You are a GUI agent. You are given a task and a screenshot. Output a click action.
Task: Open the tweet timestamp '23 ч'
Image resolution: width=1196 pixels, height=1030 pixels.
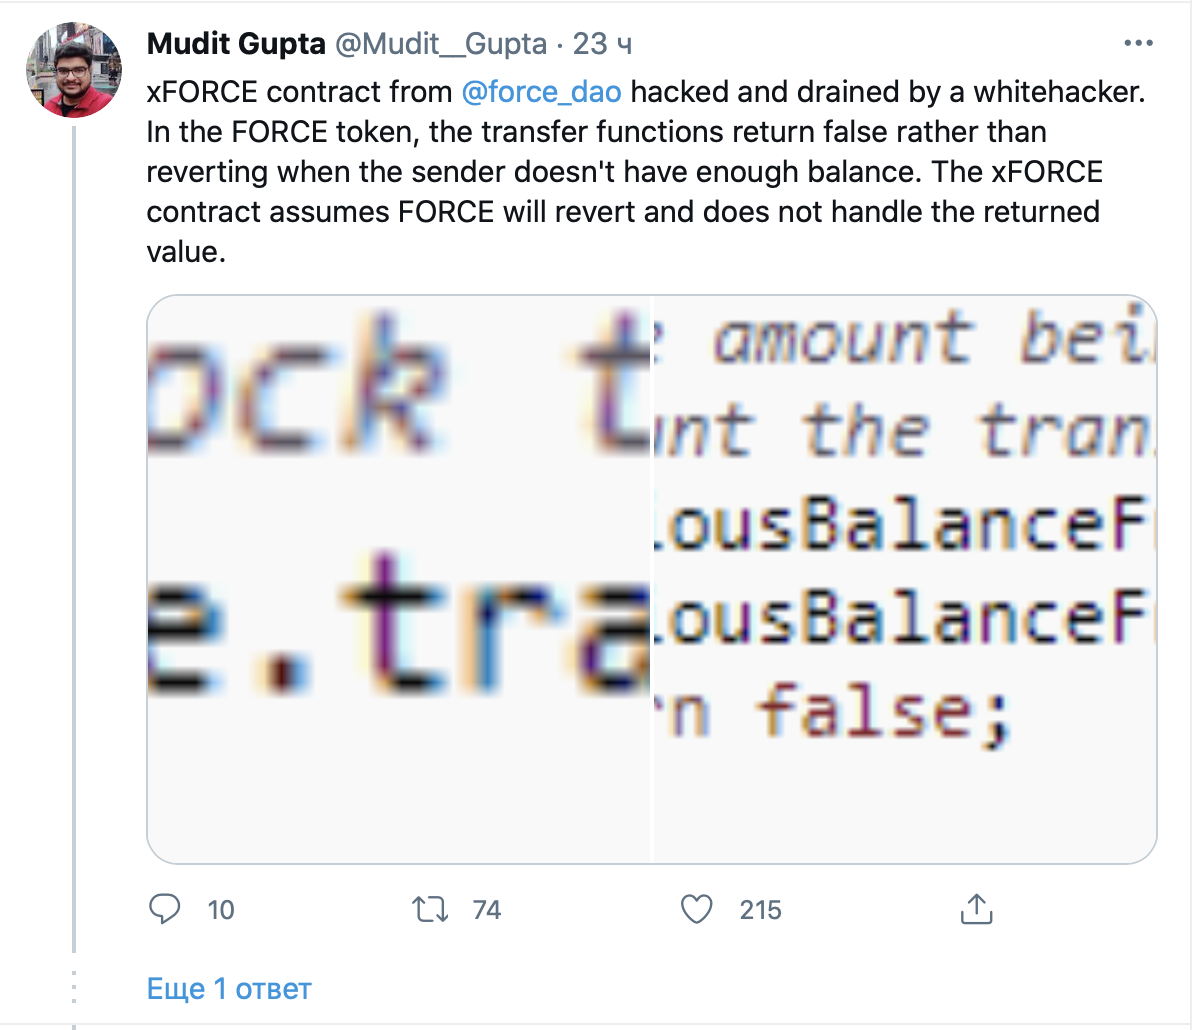tap(602, 44)
